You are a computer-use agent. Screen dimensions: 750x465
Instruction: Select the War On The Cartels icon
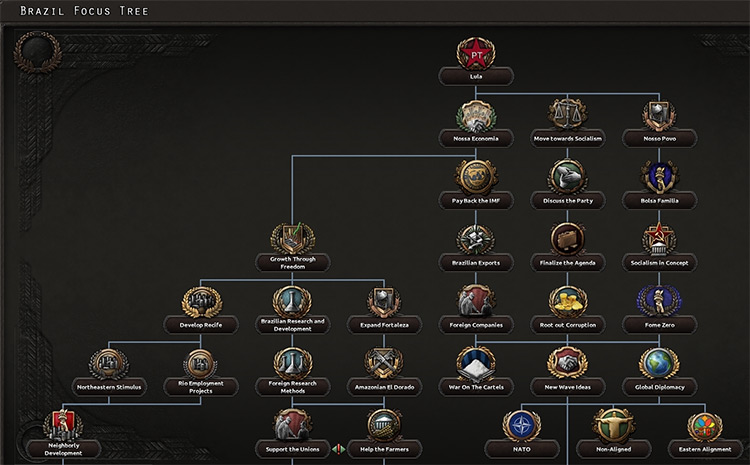point(476,364)
